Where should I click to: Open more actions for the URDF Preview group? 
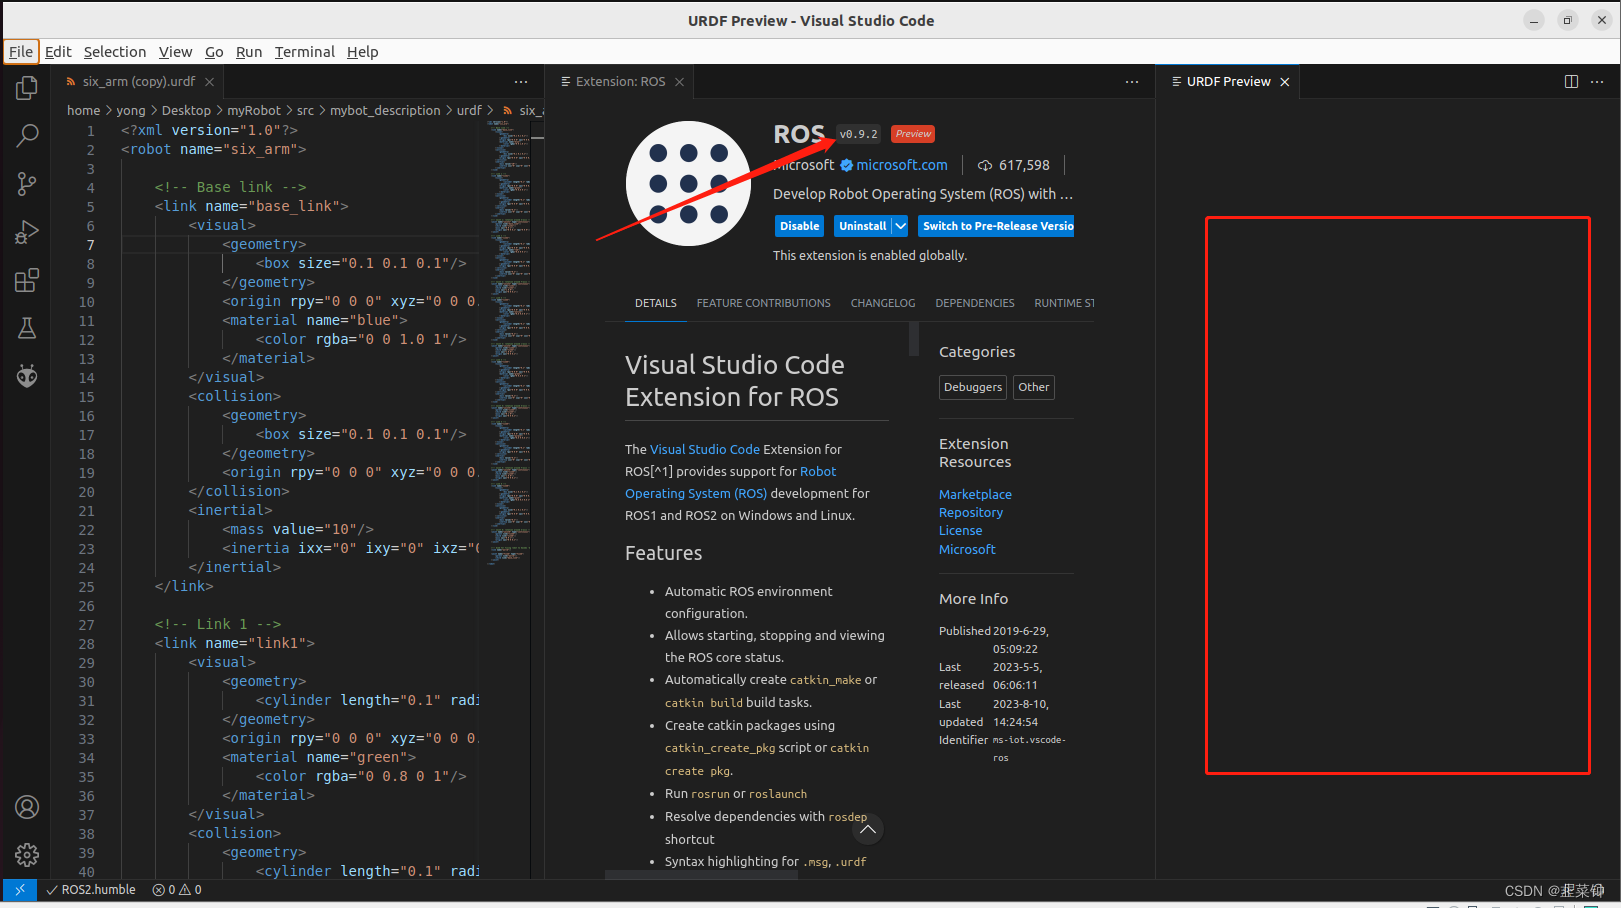tap(1597, 82)
